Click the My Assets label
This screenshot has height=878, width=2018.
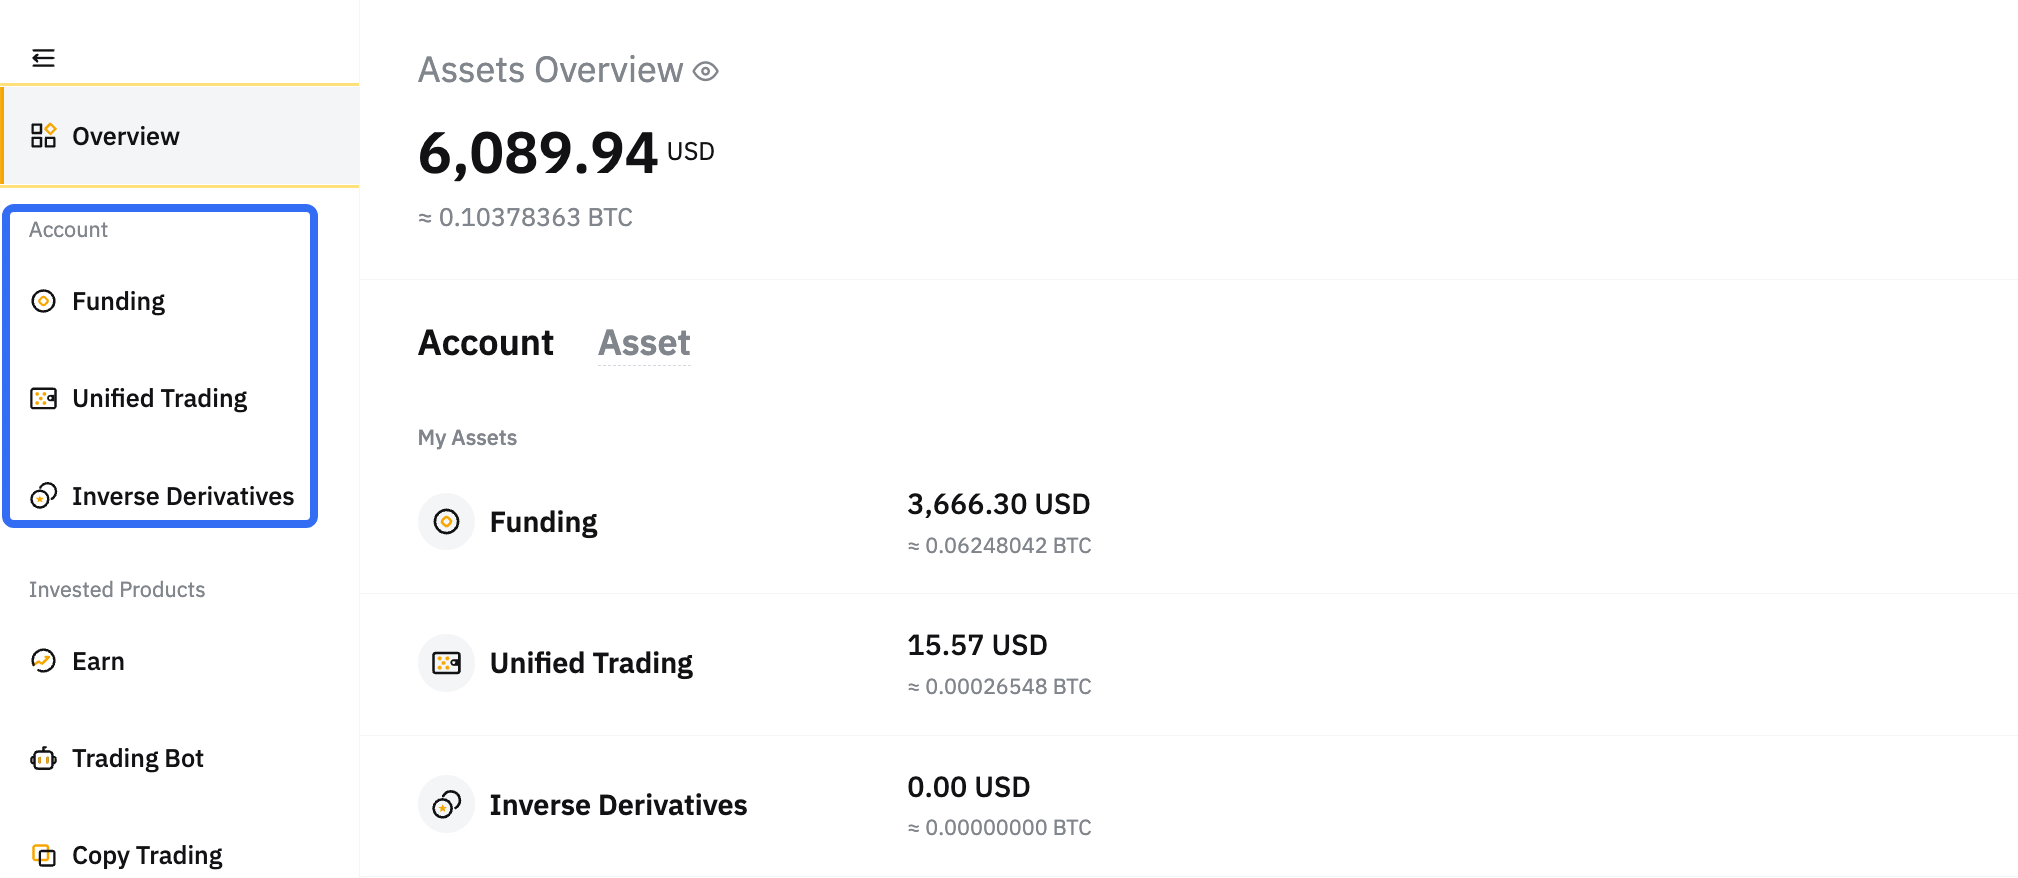467,437
